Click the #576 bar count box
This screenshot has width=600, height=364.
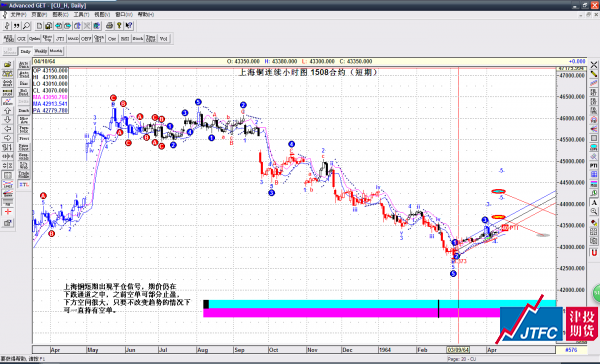pos(571,350)
